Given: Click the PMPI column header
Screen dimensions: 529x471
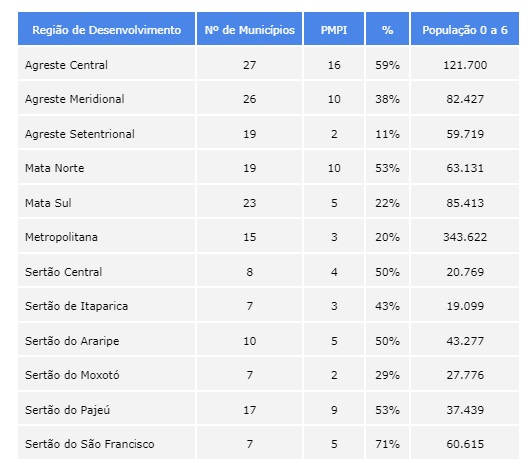Looking at the screenshot, I should click(x=334, y=30).
